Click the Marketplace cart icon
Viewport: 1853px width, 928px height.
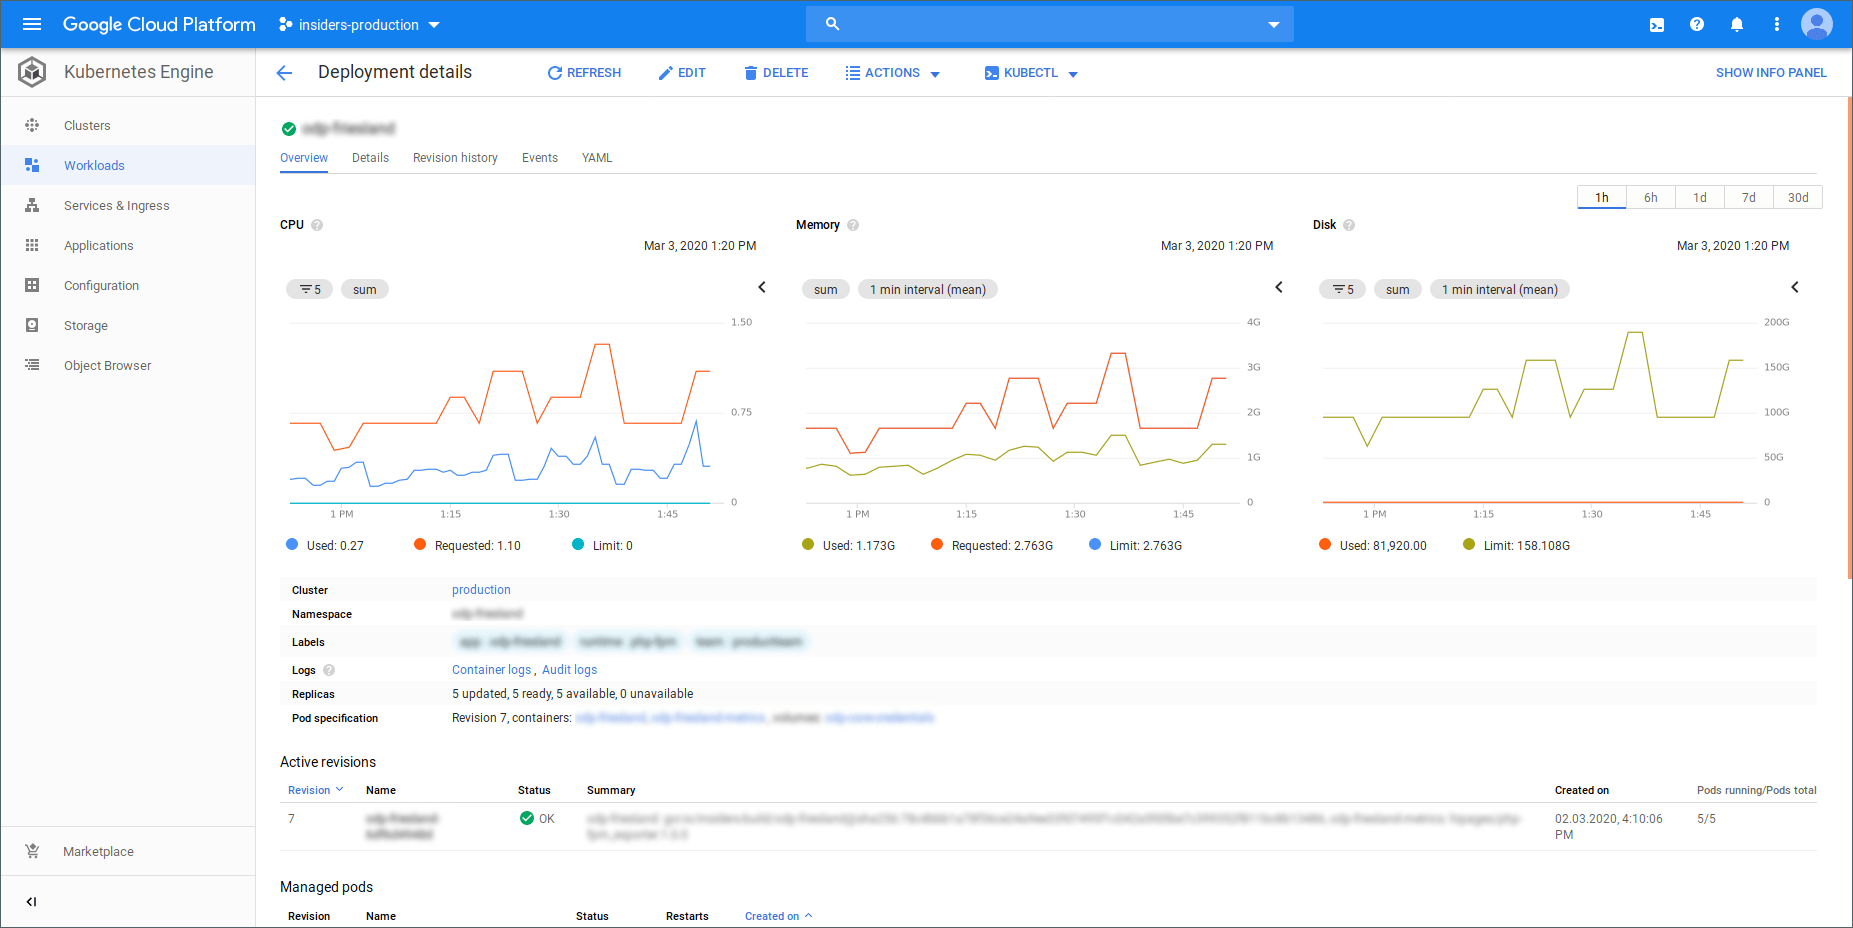coord(32,851)
